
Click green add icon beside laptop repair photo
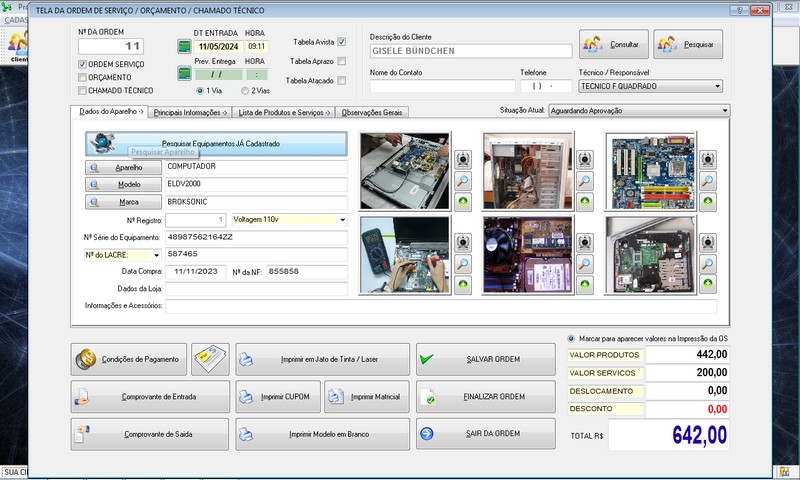click(x=463, y=201)
